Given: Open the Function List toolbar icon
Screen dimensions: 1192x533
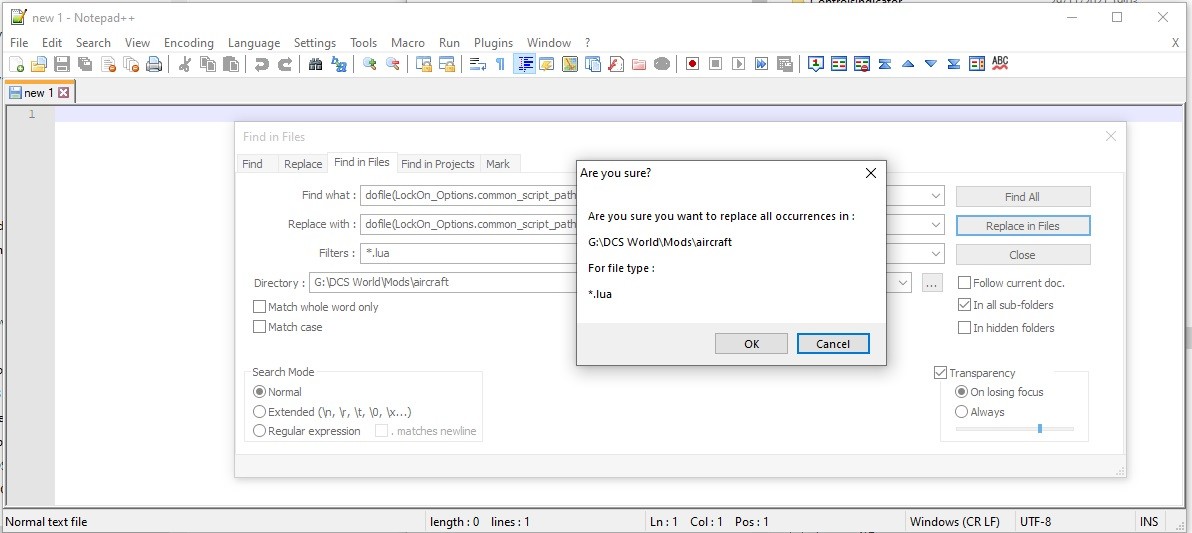Looking at the screenshot, I should (616, 65).
